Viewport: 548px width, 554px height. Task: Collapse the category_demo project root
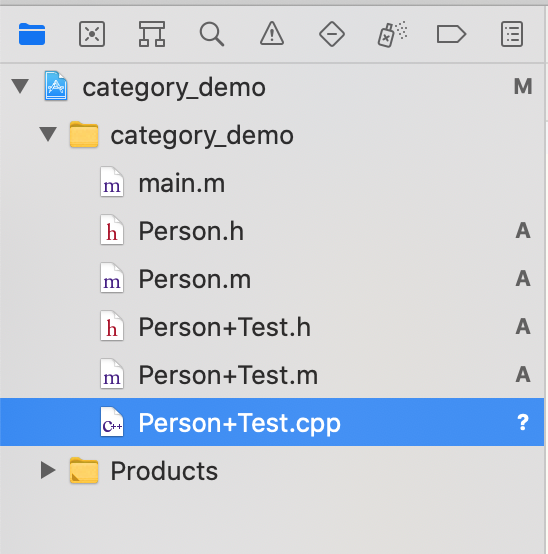point(20,86)
